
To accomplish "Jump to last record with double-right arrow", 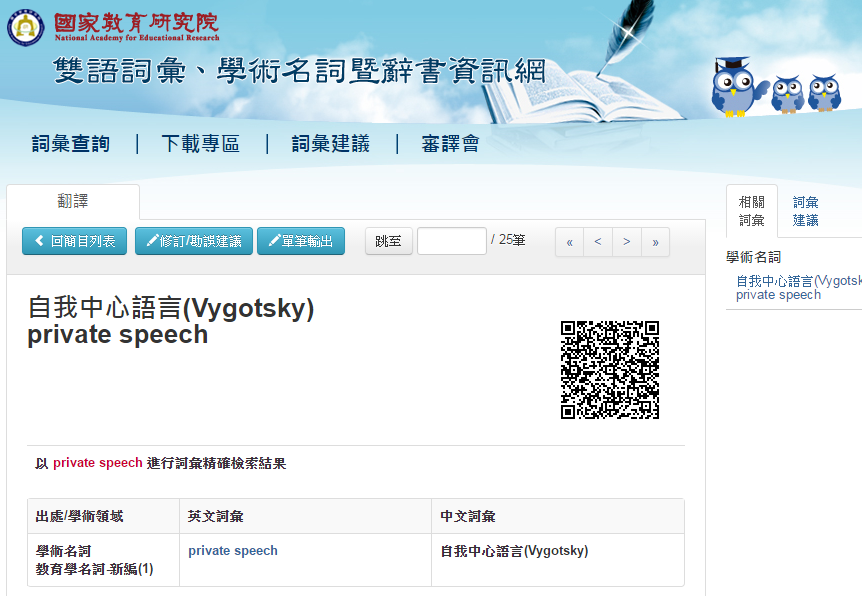I will coord(655,242).
